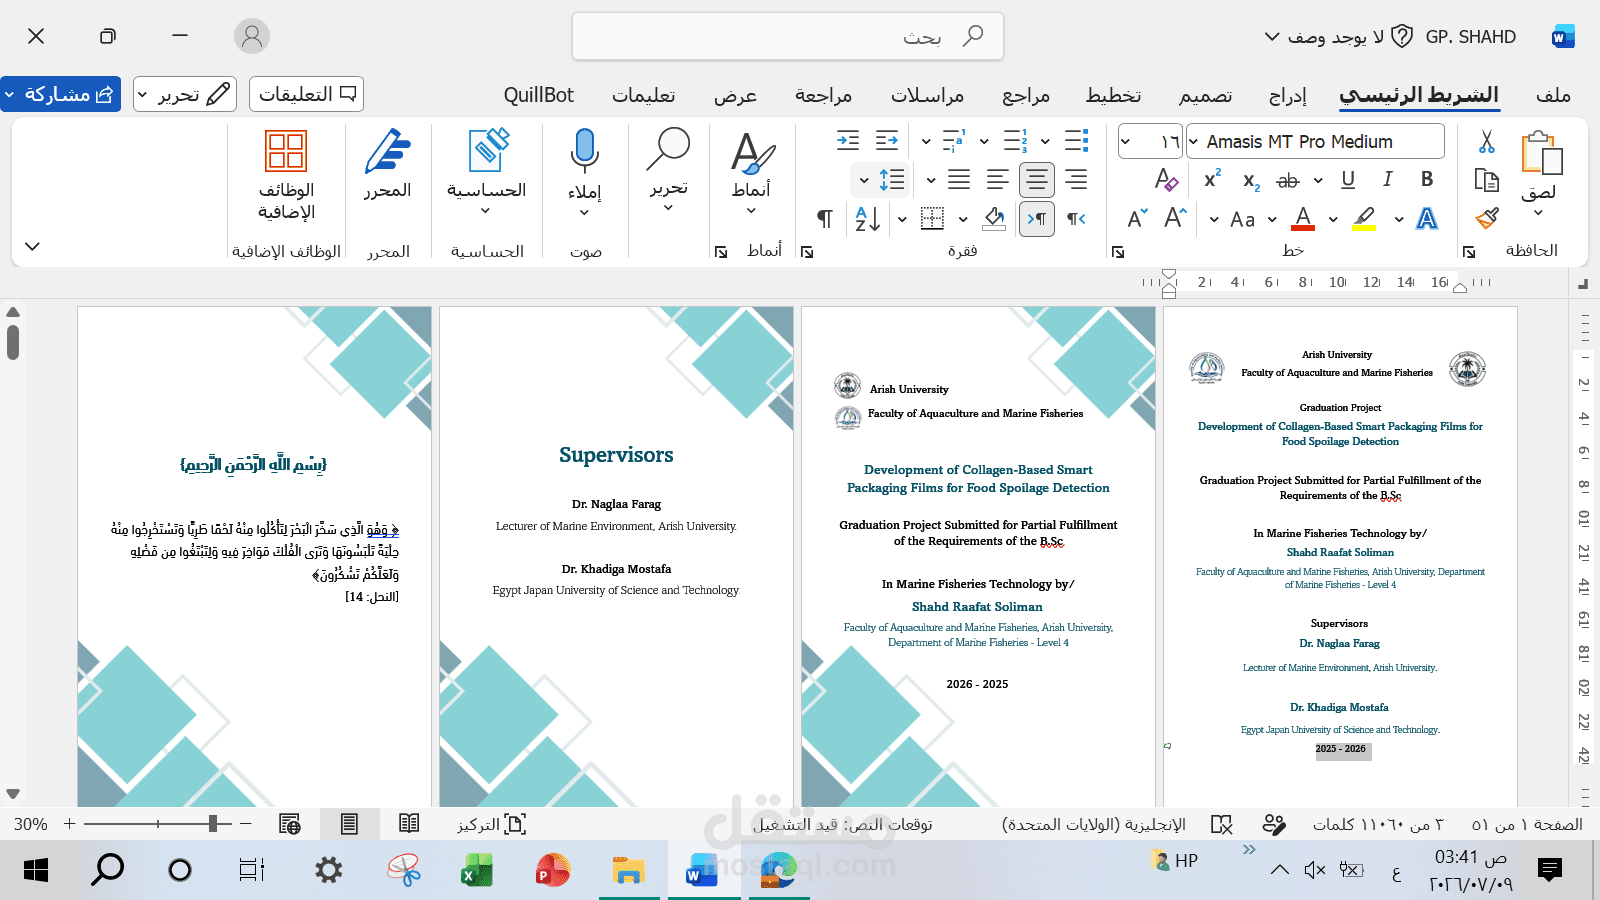Open the Editor pen icon
1600x900 pixels.
coord(388,151)
